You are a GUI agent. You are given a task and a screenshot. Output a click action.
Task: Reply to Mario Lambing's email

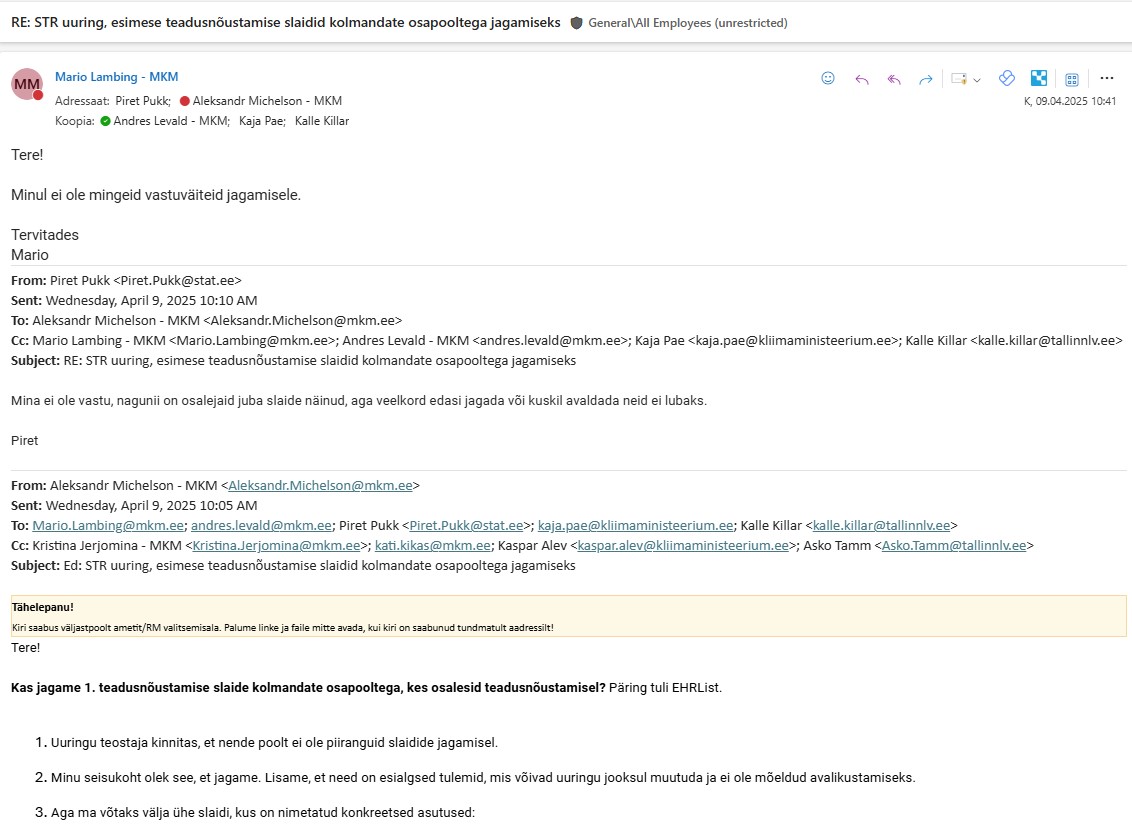(x=861, y=79)
